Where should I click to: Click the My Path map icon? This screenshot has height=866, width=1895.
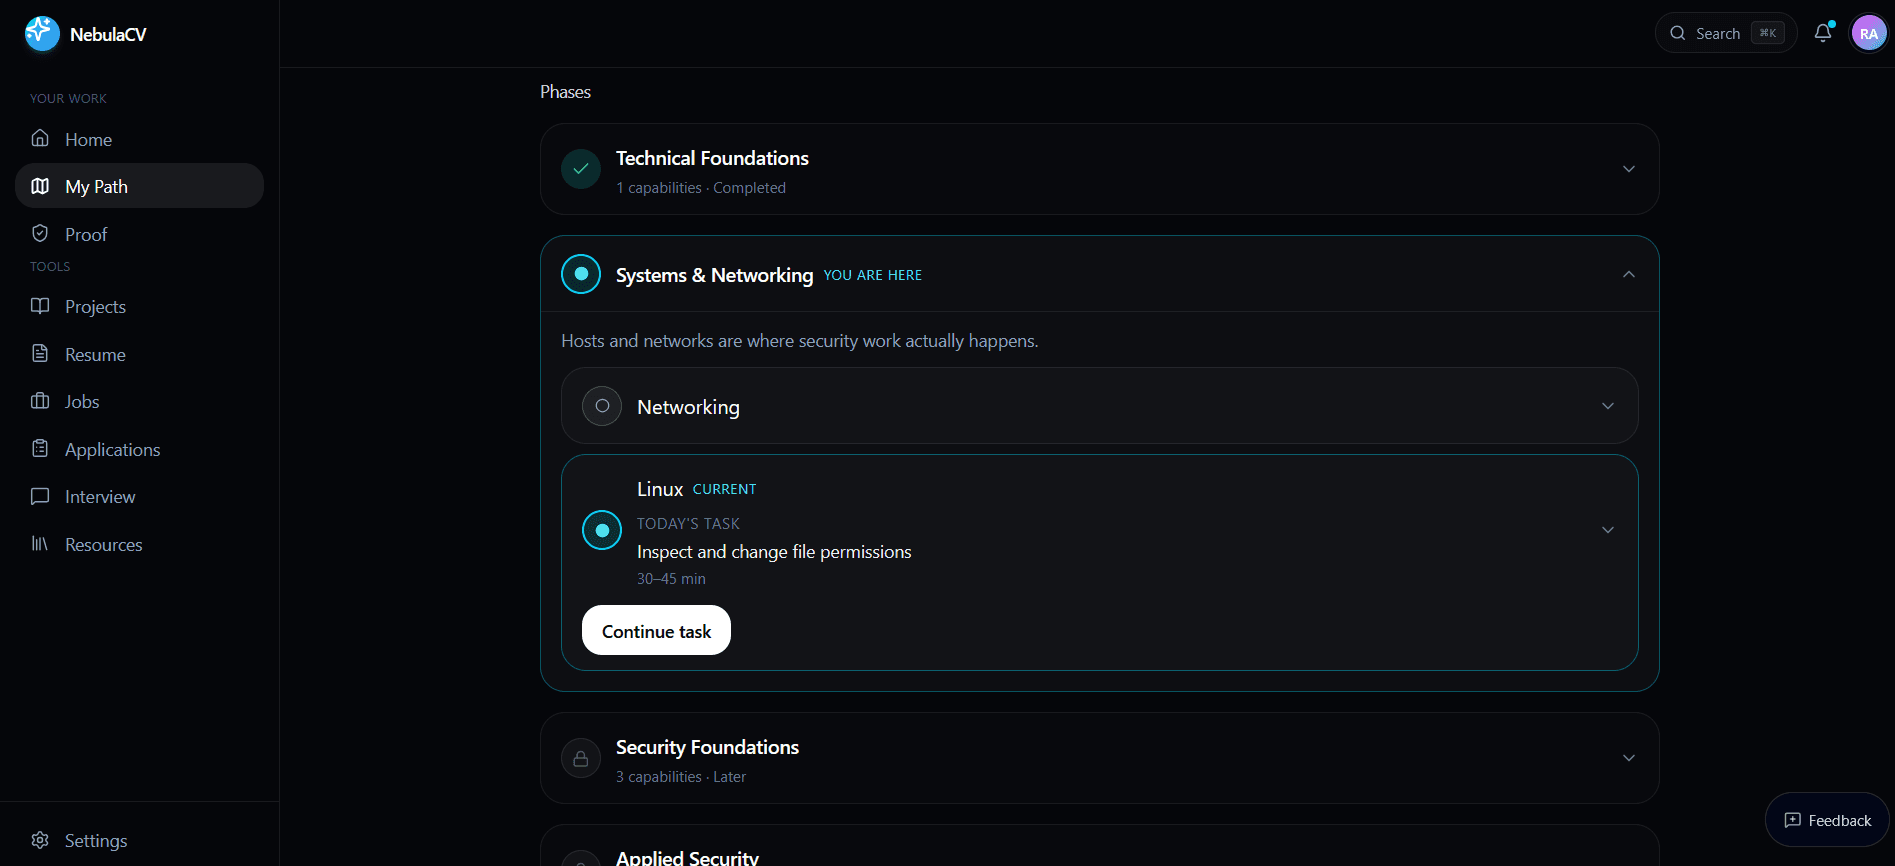[x=40, y=186]
